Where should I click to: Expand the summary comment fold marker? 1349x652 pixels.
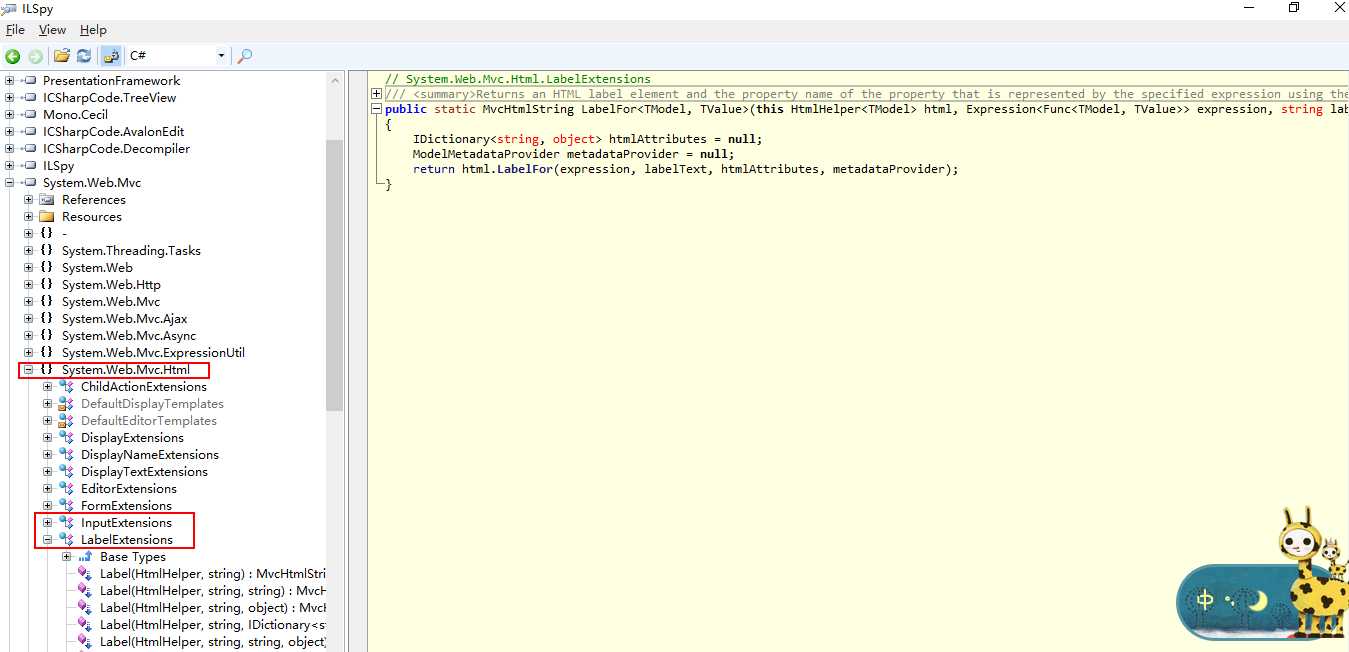tap(376, 94)
